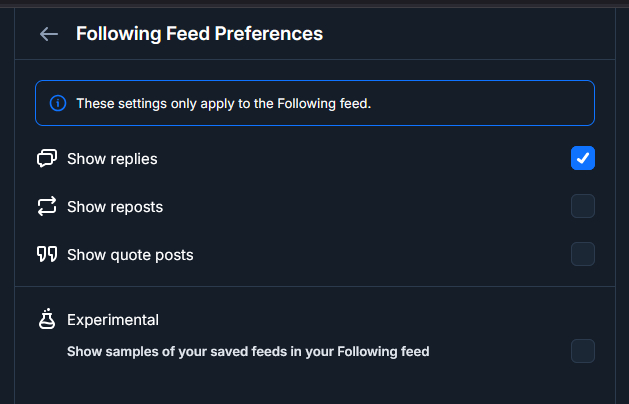Enable saved feeds samples checkbox
This screenshot has width=629, height=404.
coord(583,351)
